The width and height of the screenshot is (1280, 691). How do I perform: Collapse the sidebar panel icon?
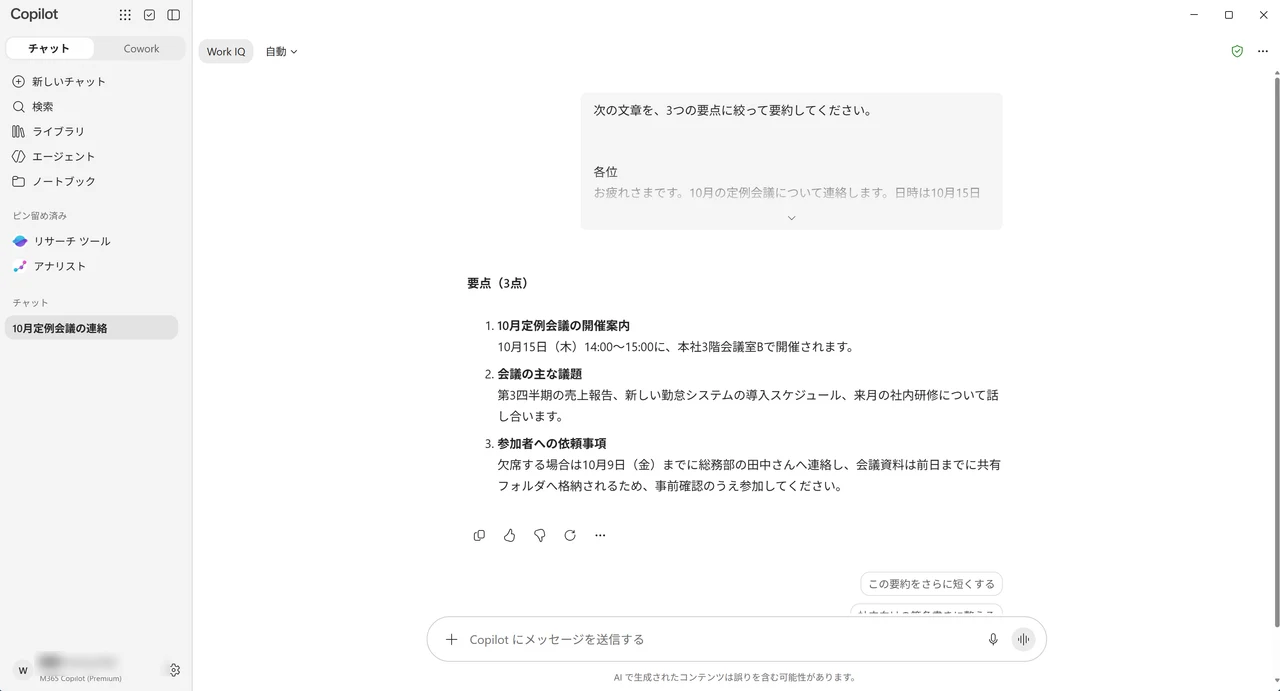(174, 15)
